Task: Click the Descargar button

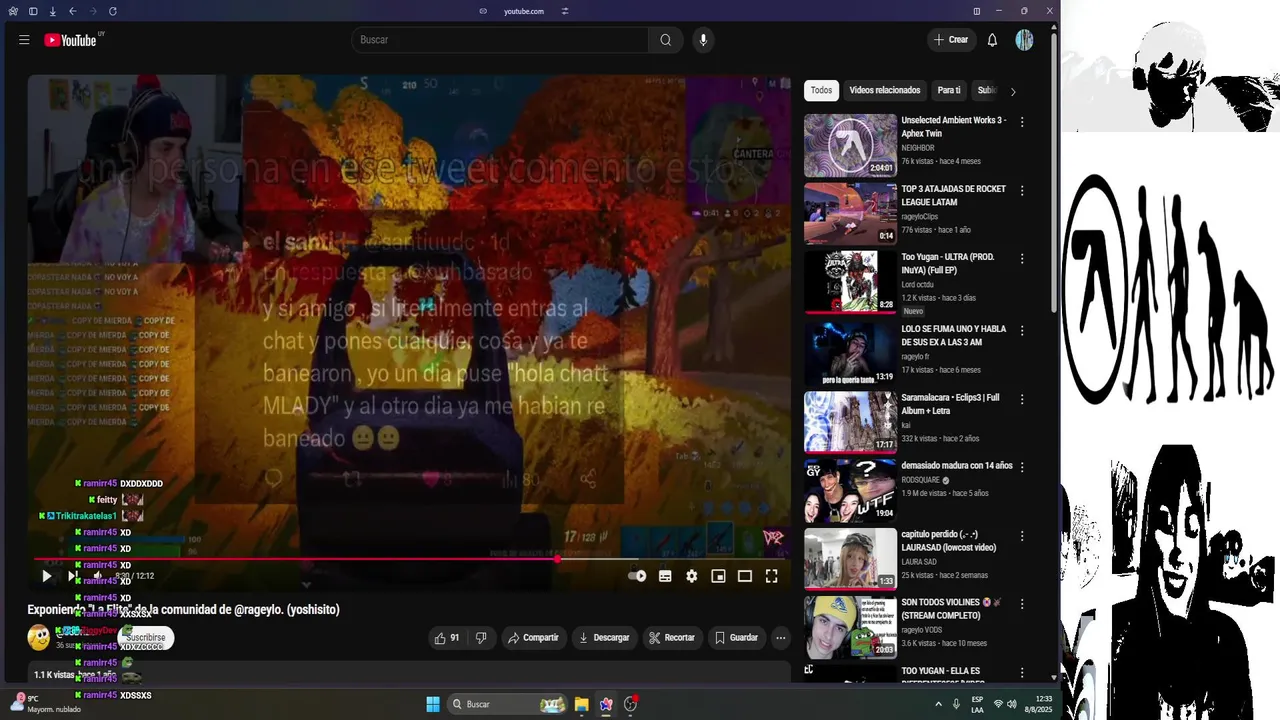Action: (604, 638)
